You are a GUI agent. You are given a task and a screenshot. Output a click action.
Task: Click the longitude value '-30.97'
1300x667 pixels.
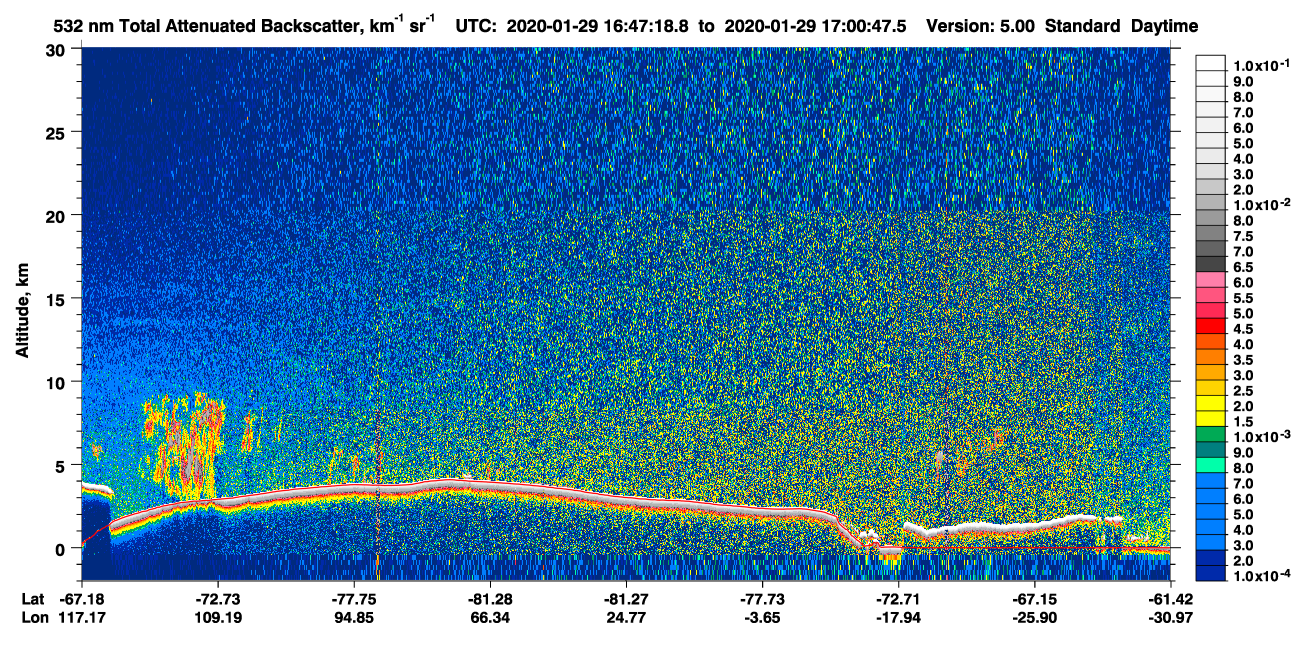[x=1171, y=618]
